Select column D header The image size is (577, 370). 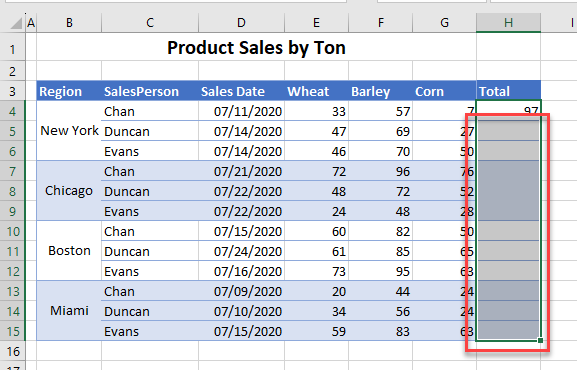pos(241,23)
